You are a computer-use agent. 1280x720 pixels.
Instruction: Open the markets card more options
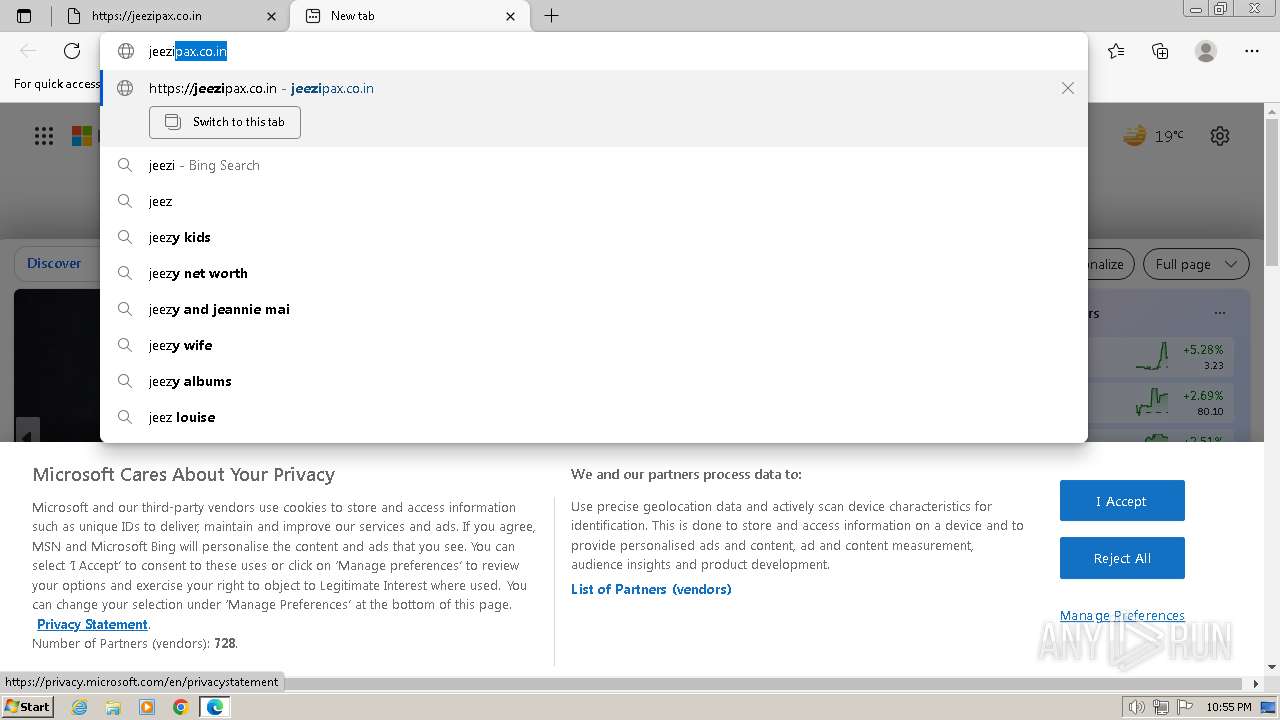[1219, 313]
